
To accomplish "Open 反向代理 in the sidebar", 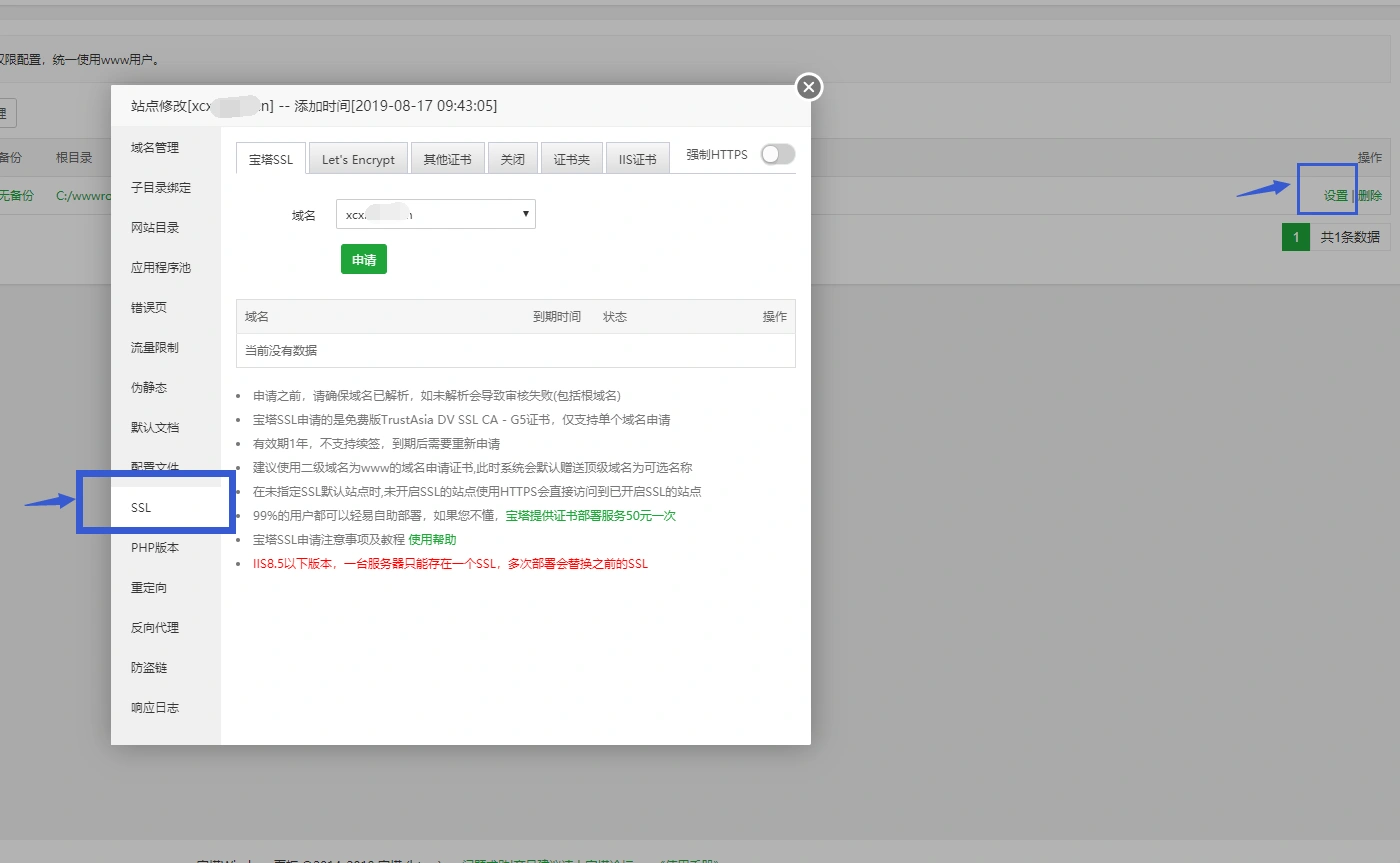I will [155, 628].
